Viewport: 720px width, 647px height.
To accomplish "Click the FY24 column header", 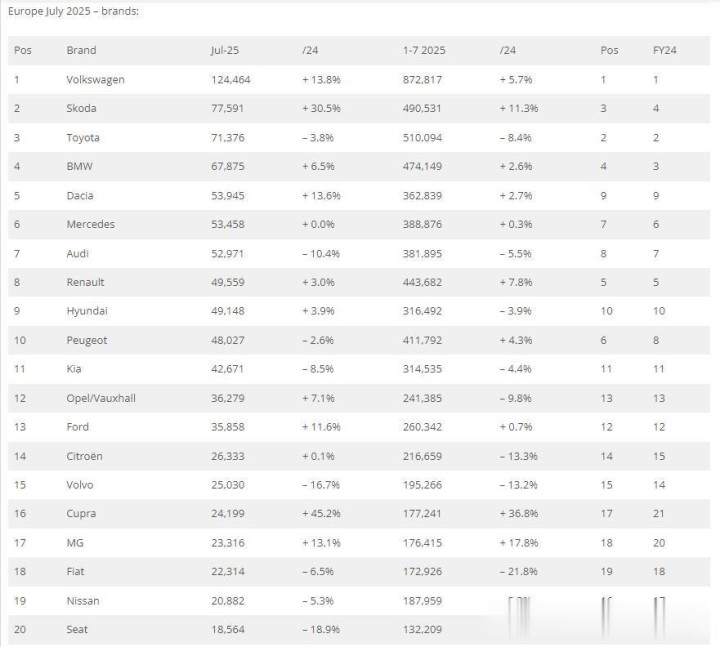I will (664, 50).
